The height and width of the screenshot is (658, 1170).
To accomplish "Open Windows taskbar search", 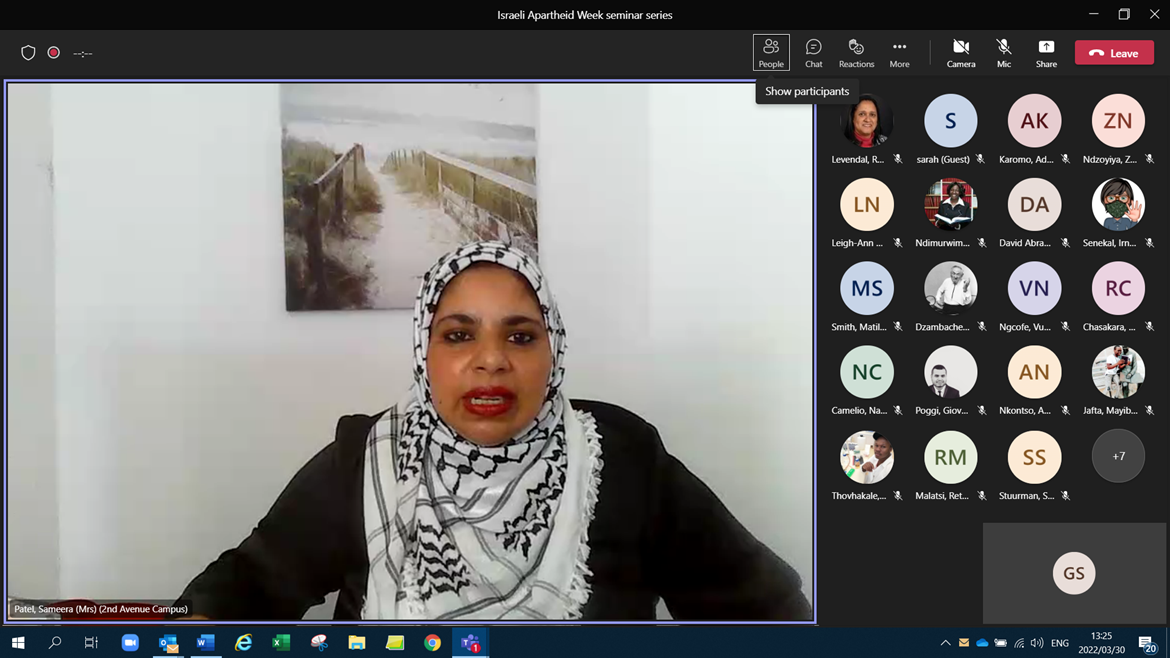I will click(54, 642).
